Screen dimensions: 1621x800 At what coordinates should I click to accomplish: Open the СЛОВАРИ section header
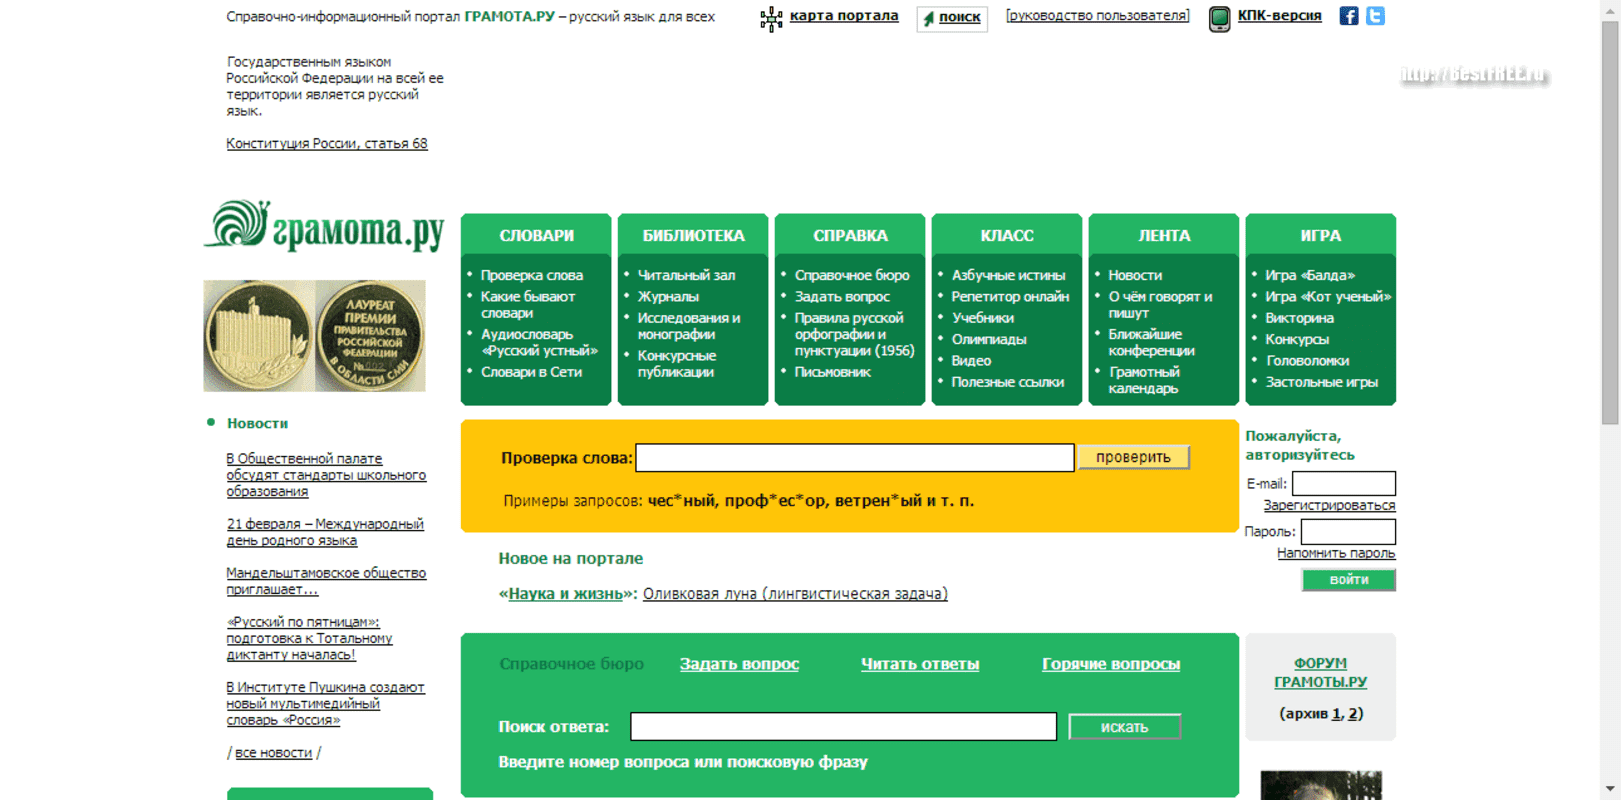point(536,236)
